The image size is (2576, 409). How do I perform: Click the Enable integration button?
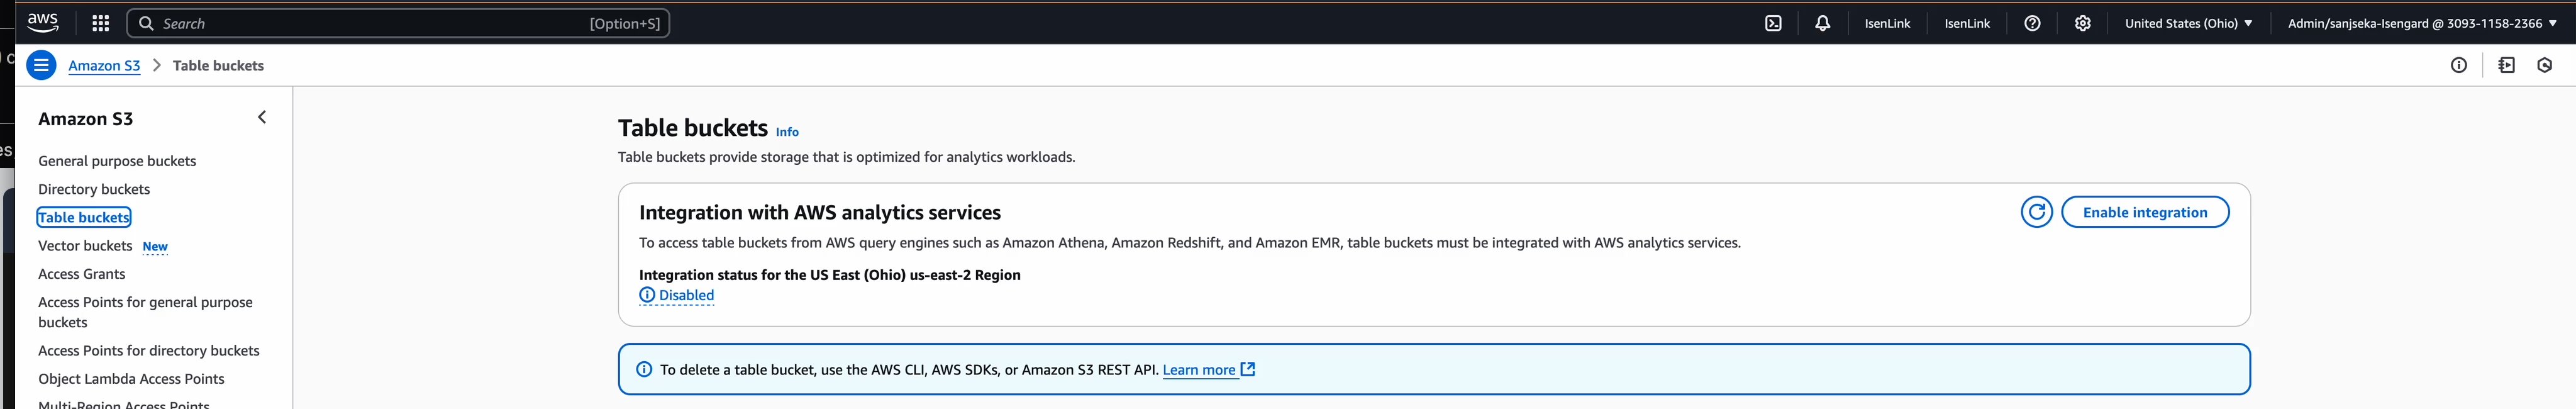pos(2144,212)
